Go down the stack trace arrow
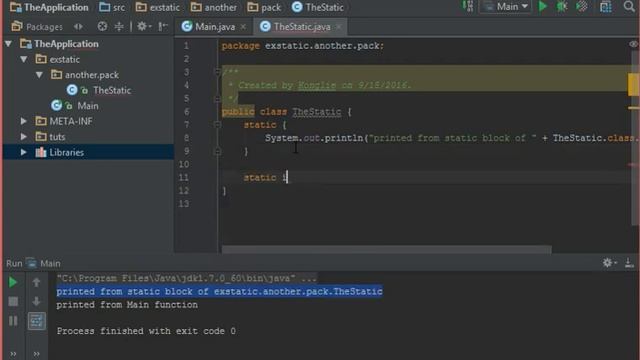The height and width of the screenshot is (360, 640). click(x=36, y=301)
